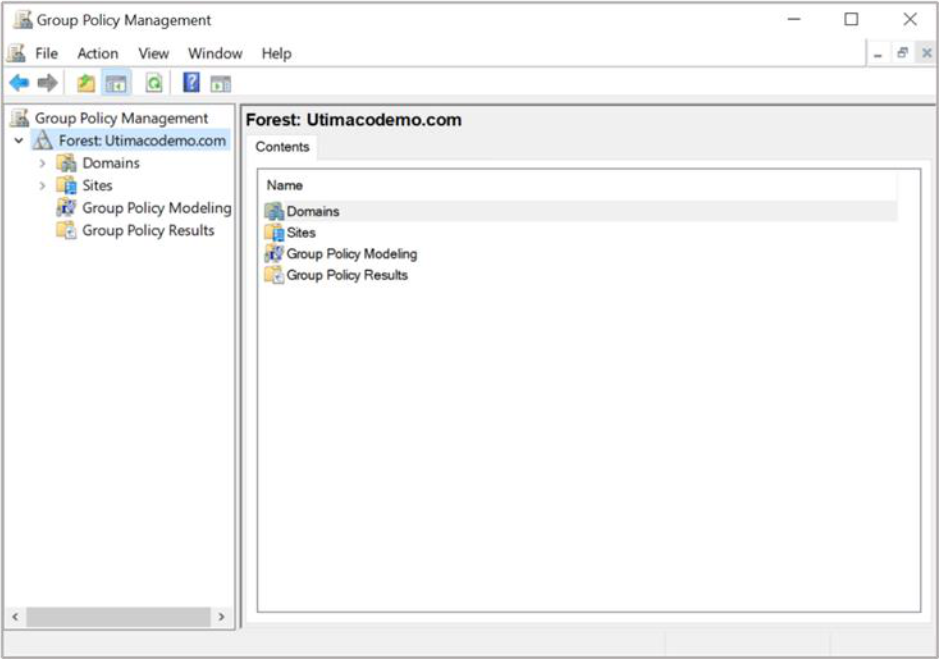Open the View menu
Image resolution: width=939 pixels, height=659 pixels.
153,53
